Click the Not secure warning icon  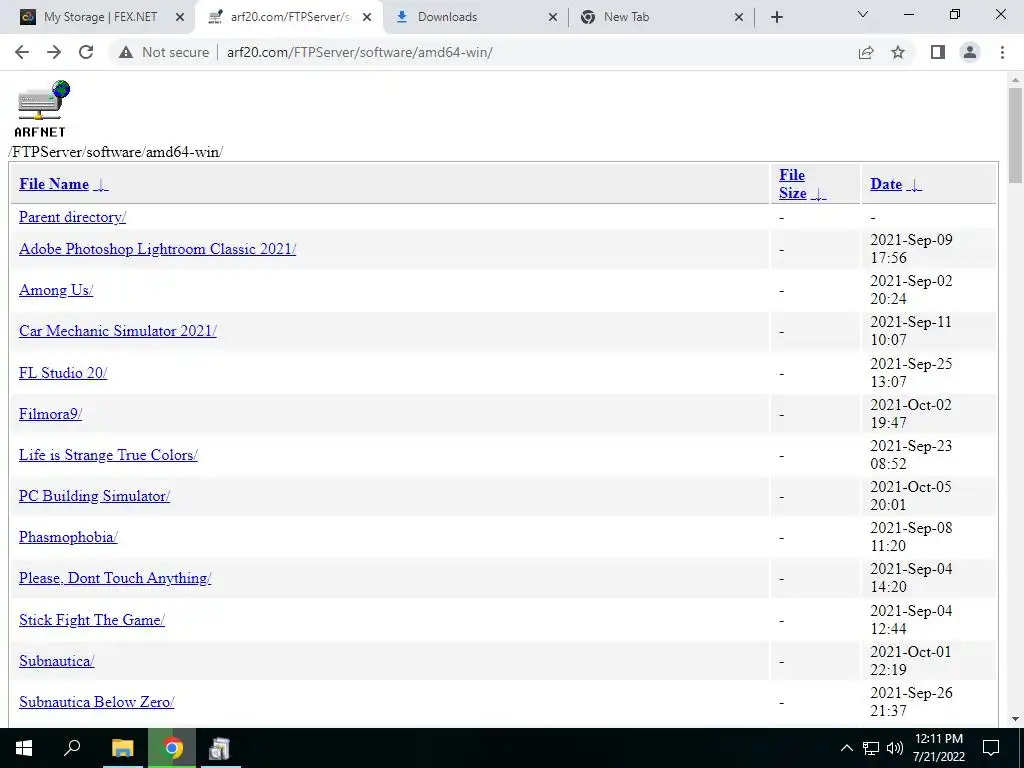click(x=126, y=52)
